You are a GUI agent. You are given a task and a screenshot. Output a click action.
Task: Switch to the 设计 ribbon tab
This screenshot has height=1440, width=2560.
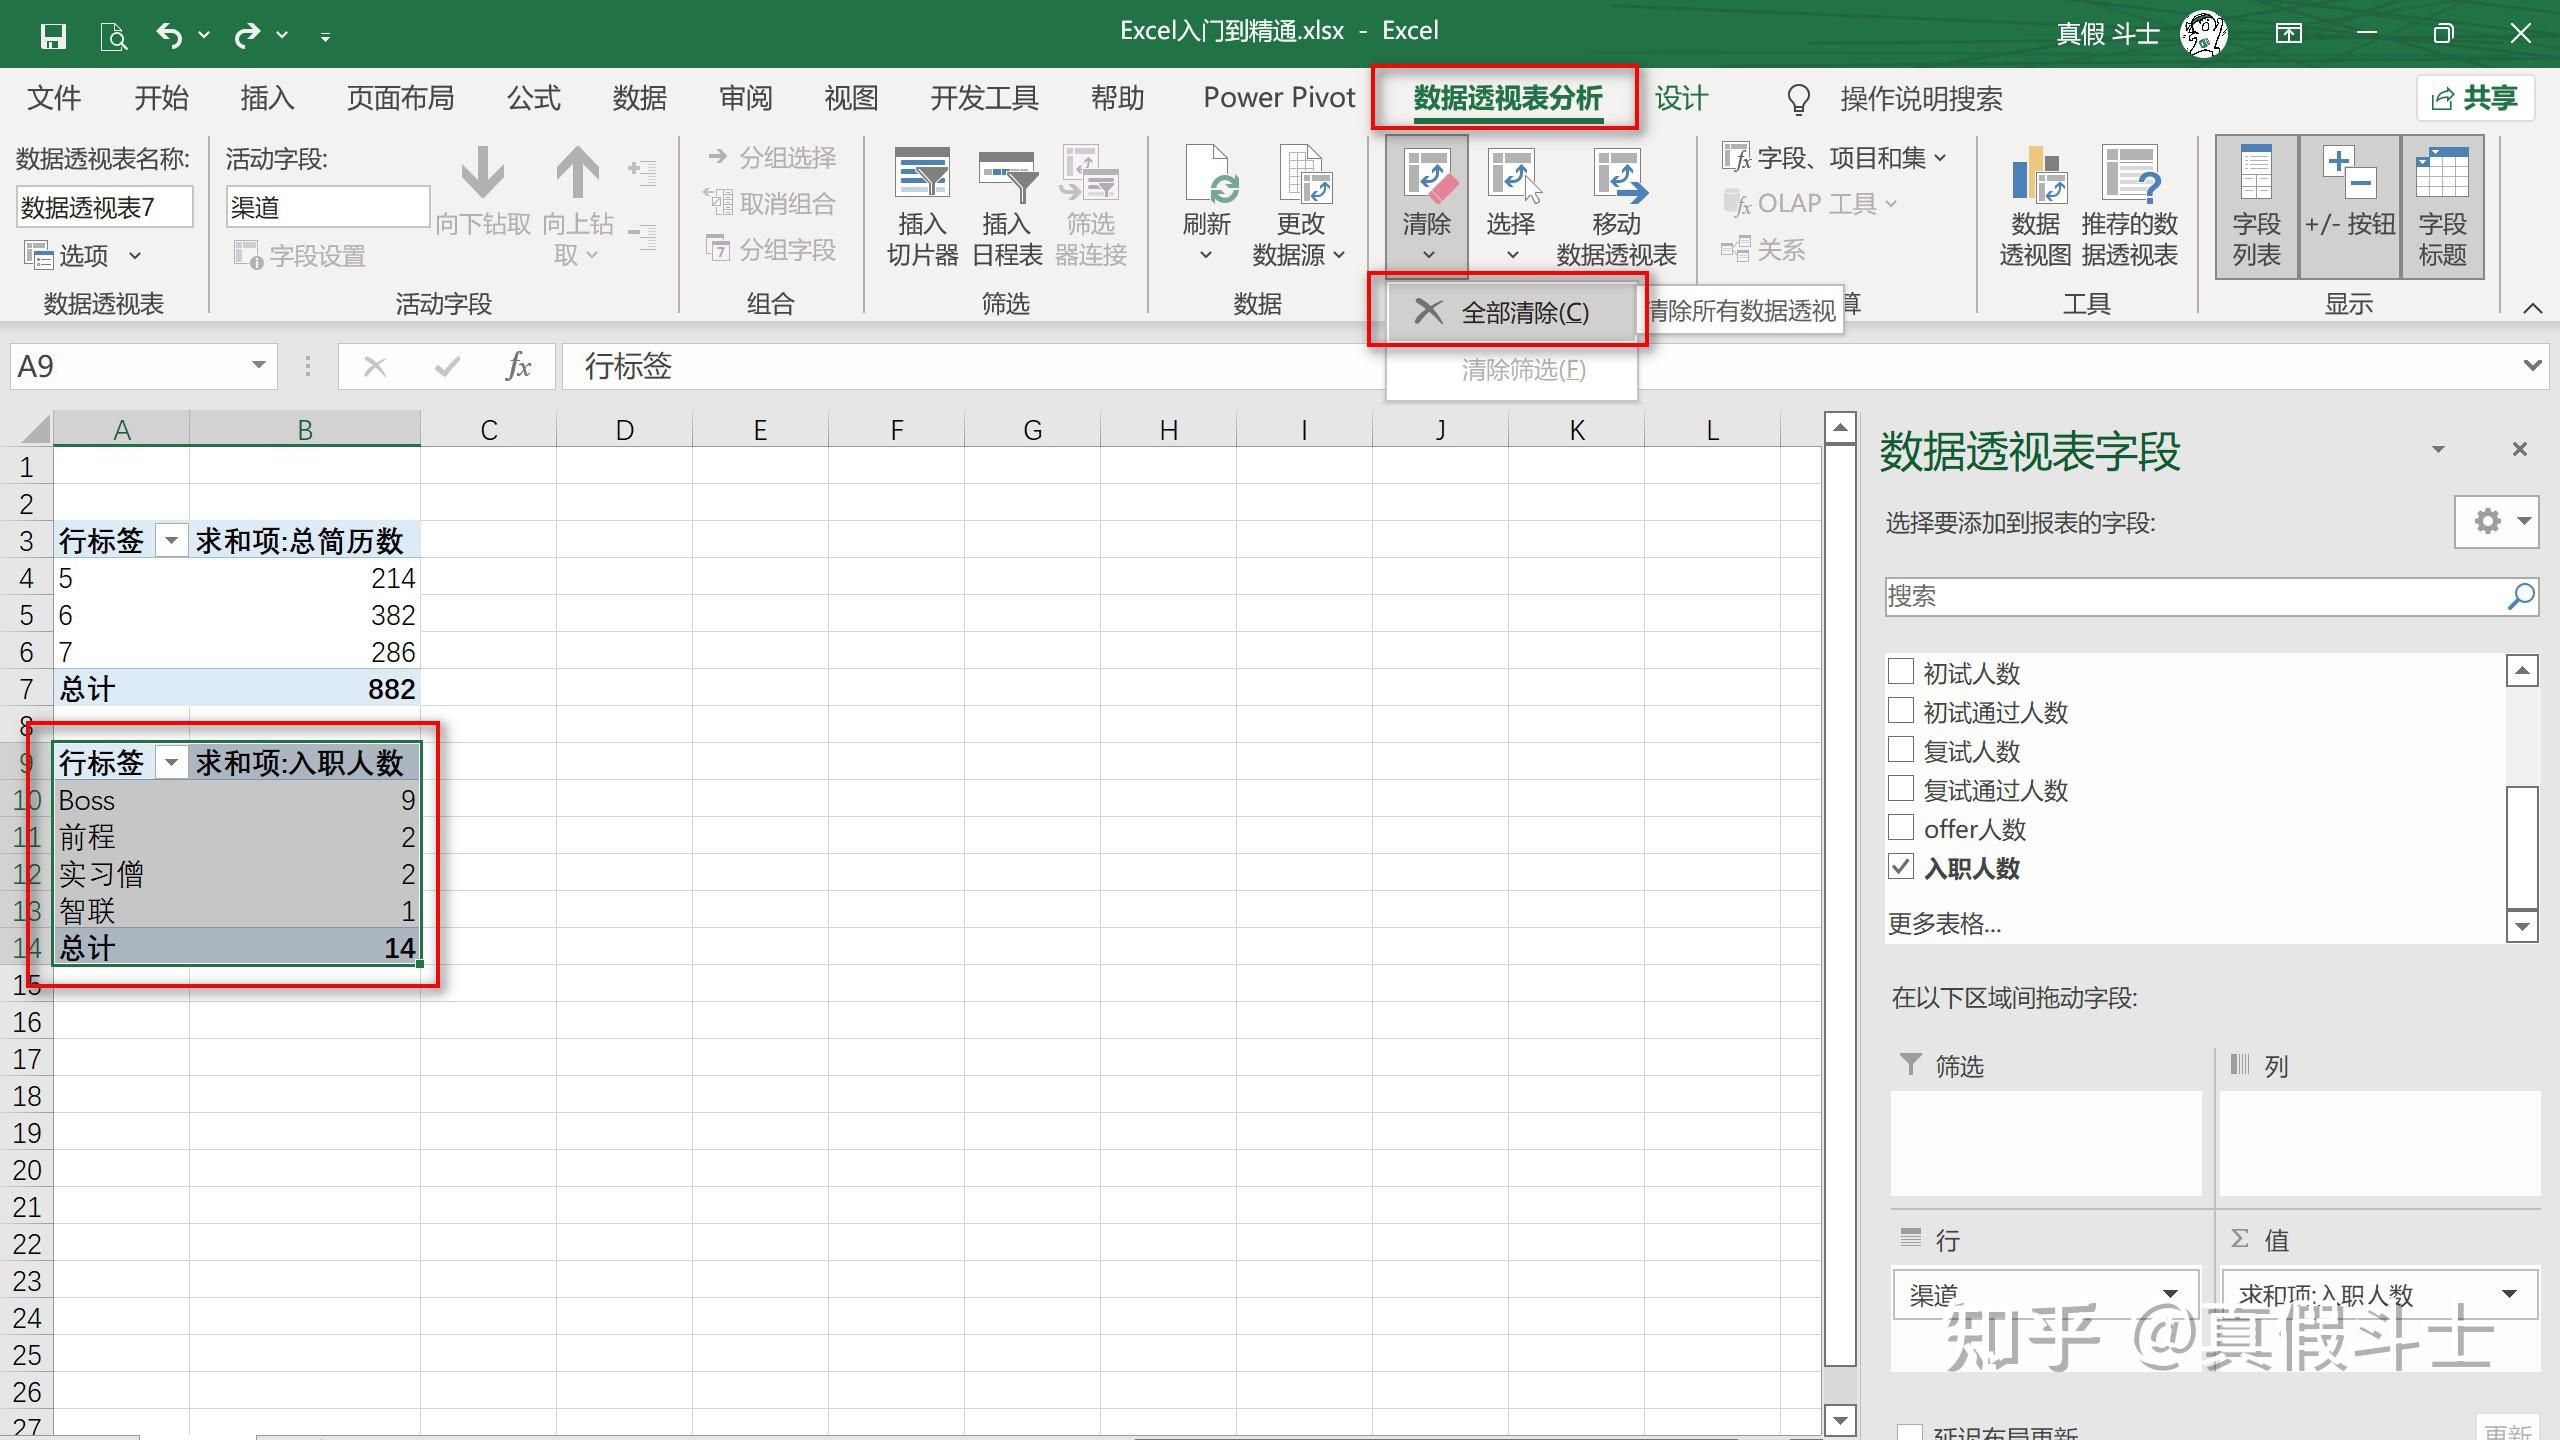point(1680,98)
